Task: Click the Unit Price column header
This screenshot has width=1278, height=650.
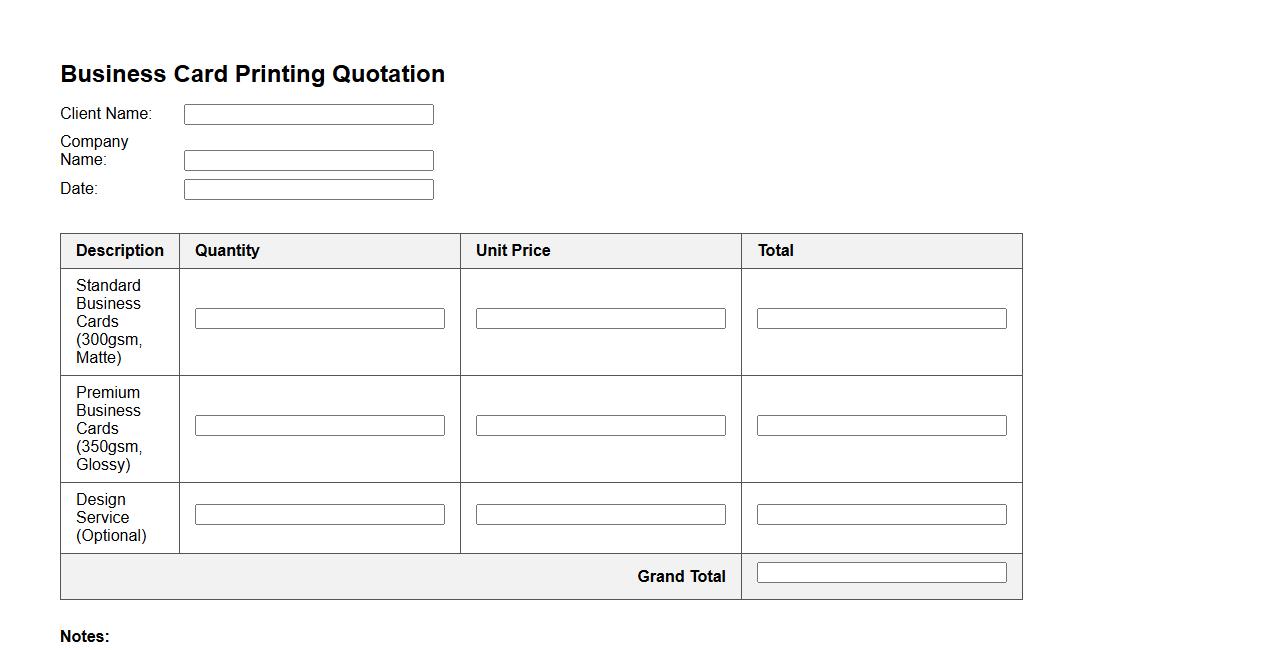Action: [x=513, y=251]
